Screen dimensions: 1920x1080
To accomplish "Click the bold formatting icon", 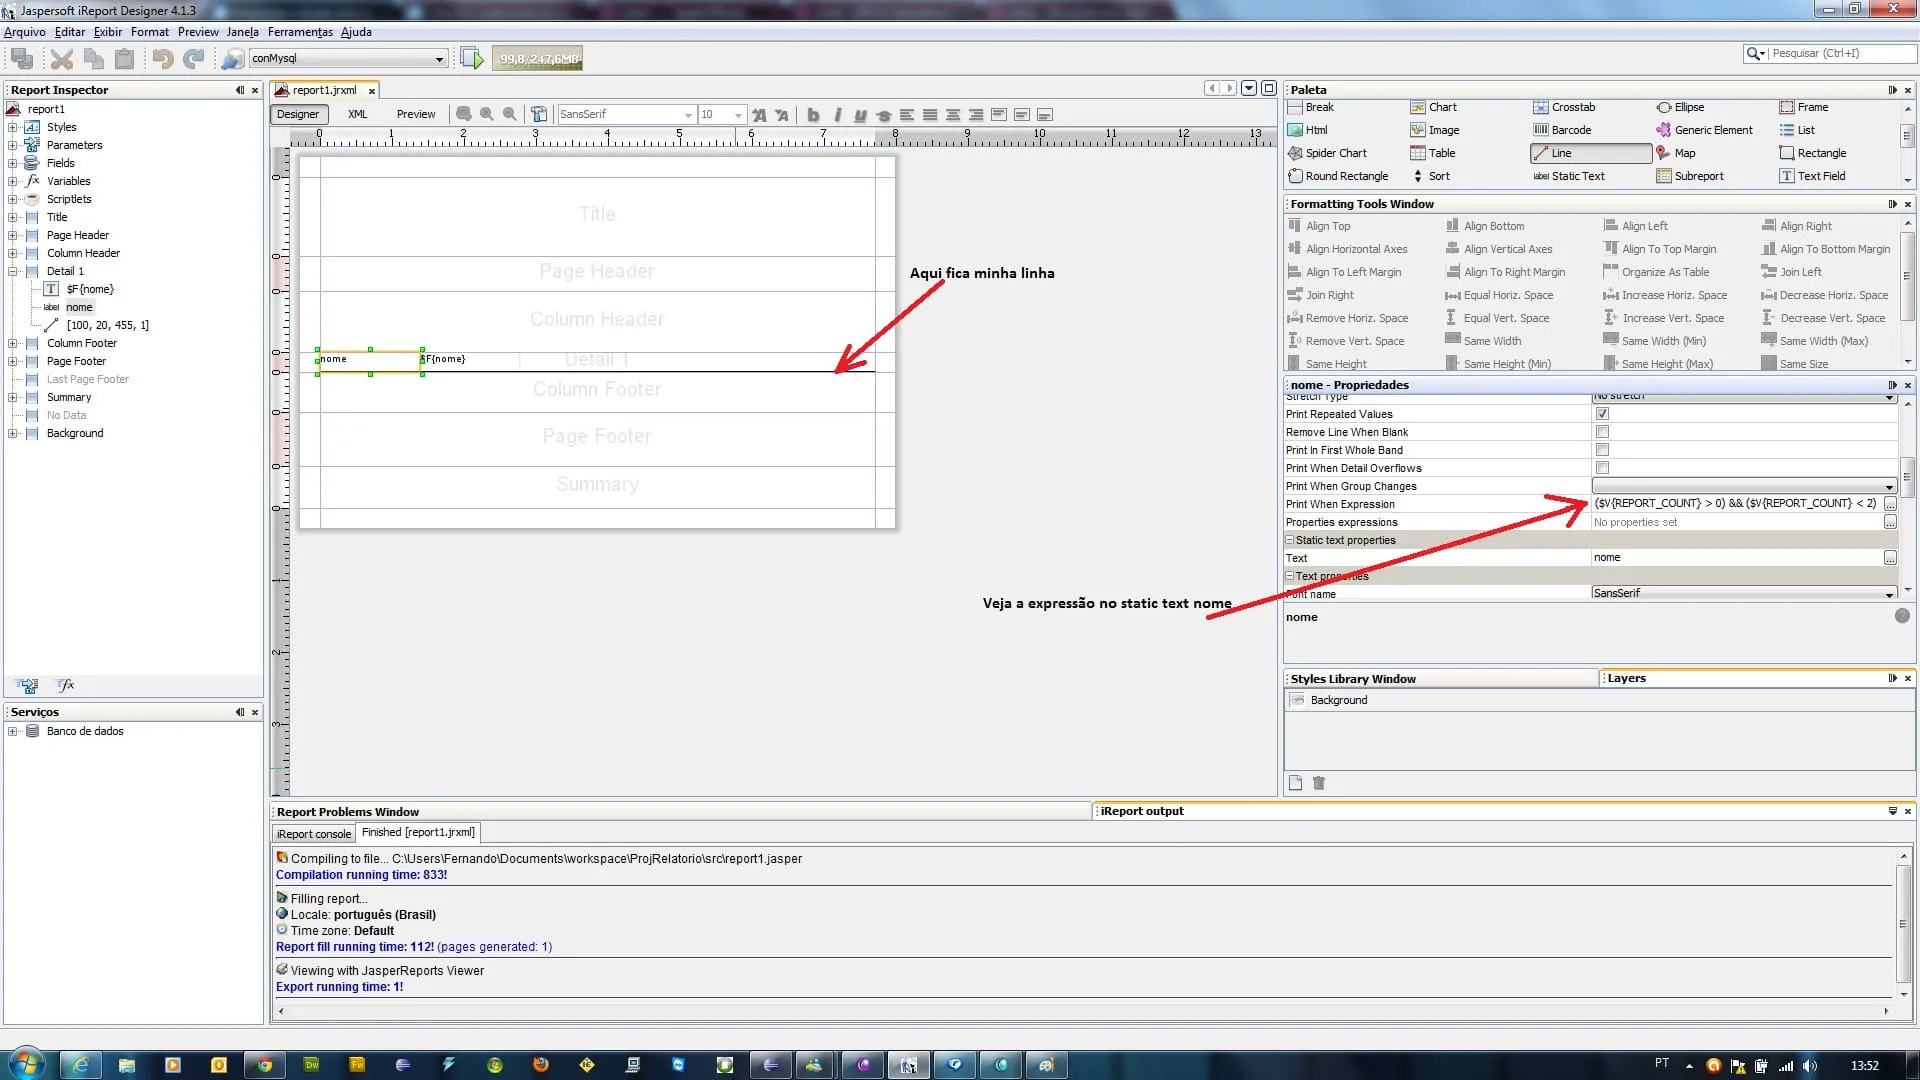I will tap(813, 115).
